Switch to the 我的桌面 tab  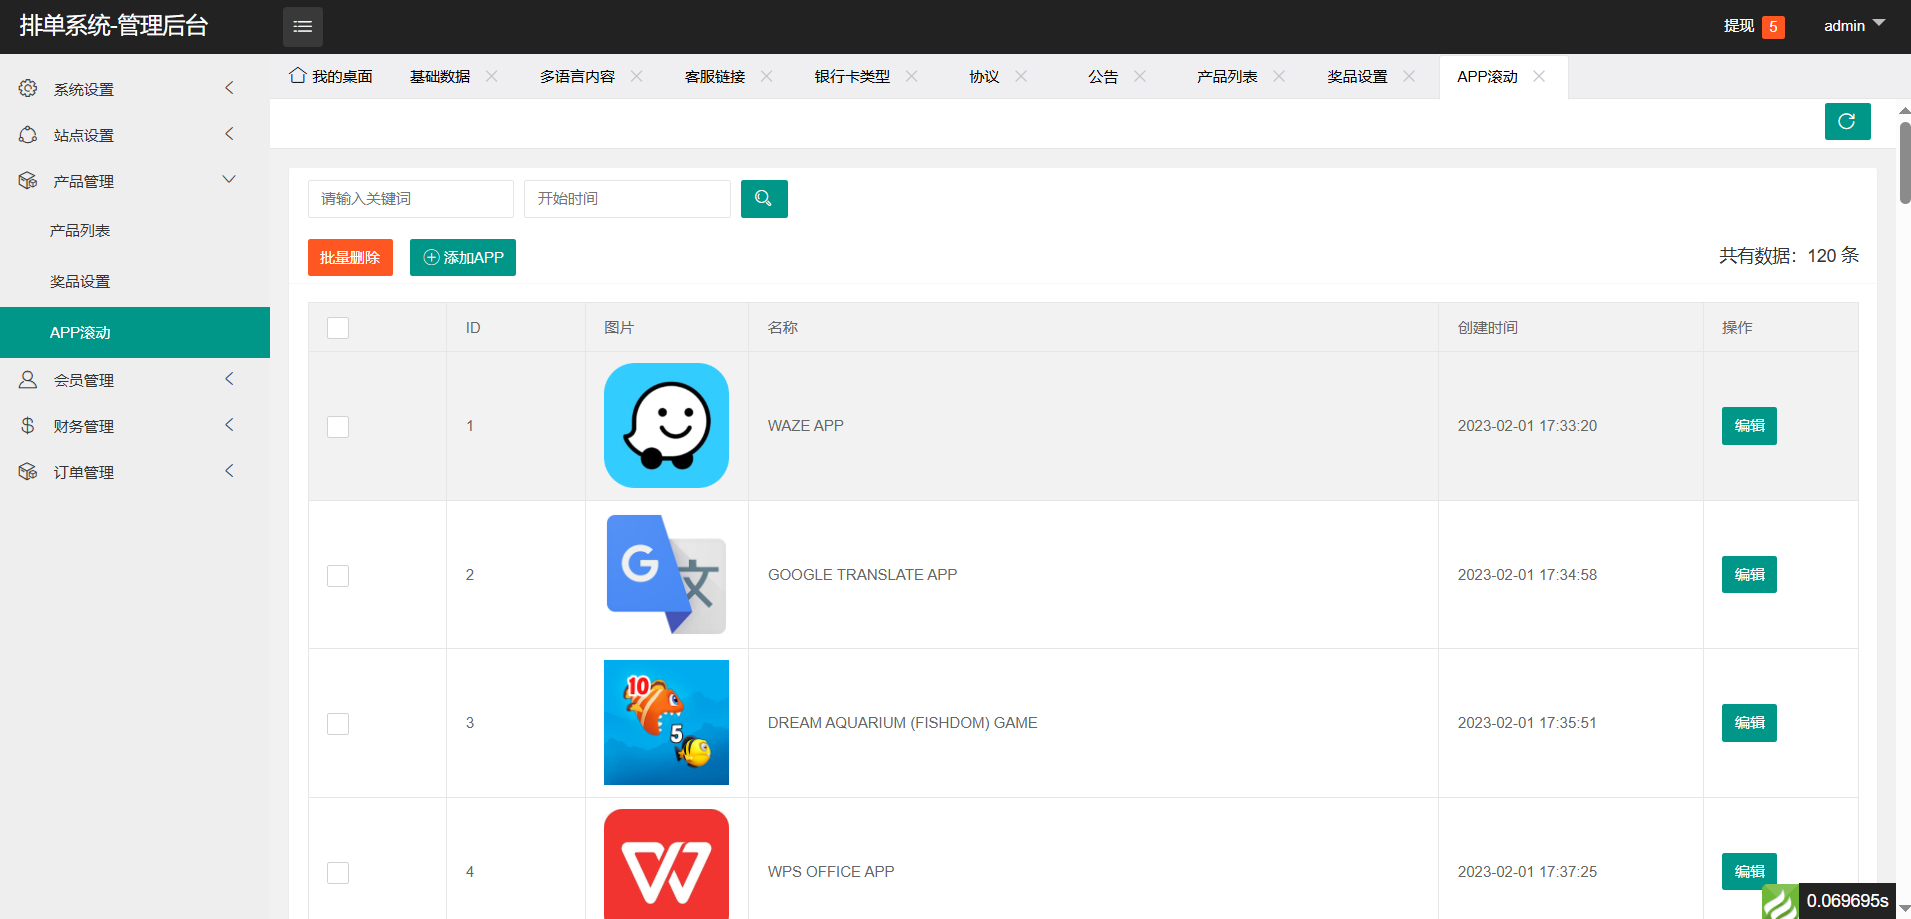coord(331,77)
